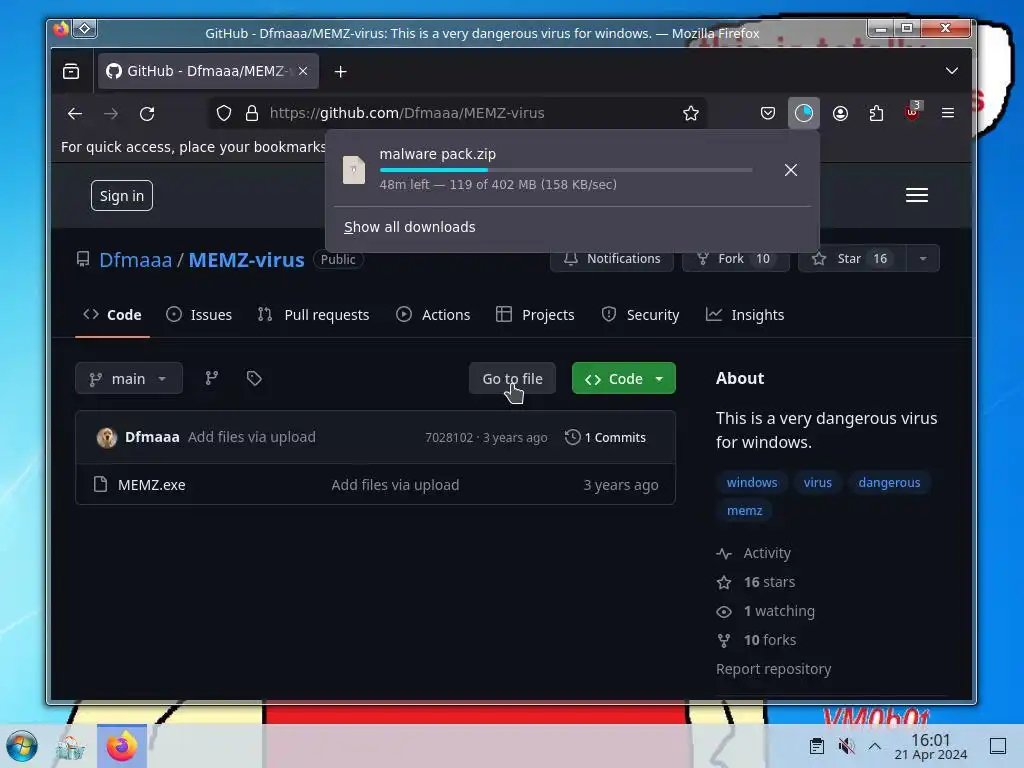Open the MEMZ-virus repository name link
Screen dimensions: 1024x768
246,260
